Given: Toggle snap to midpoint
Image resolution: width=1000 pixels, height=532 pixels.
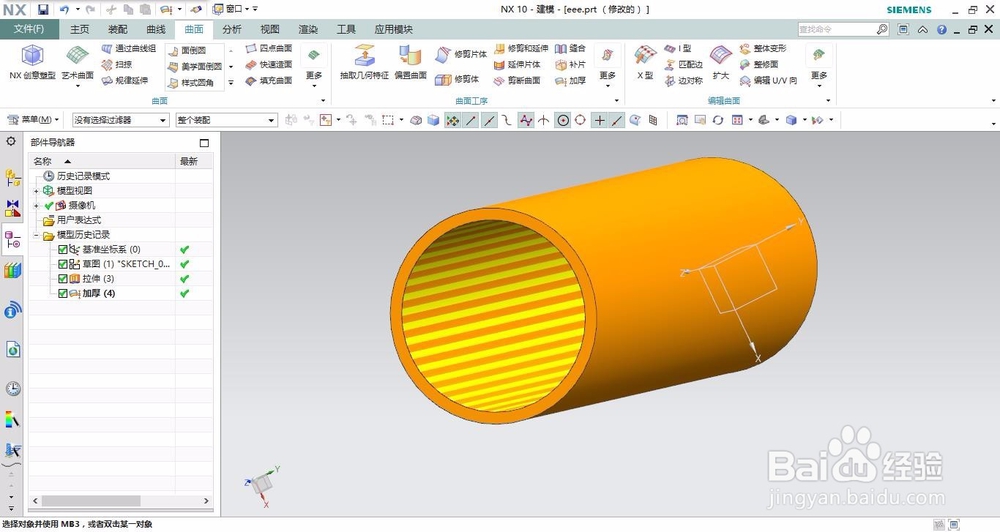Looking at the screenshot, I should pyautogui.click(x=489, y=120).
